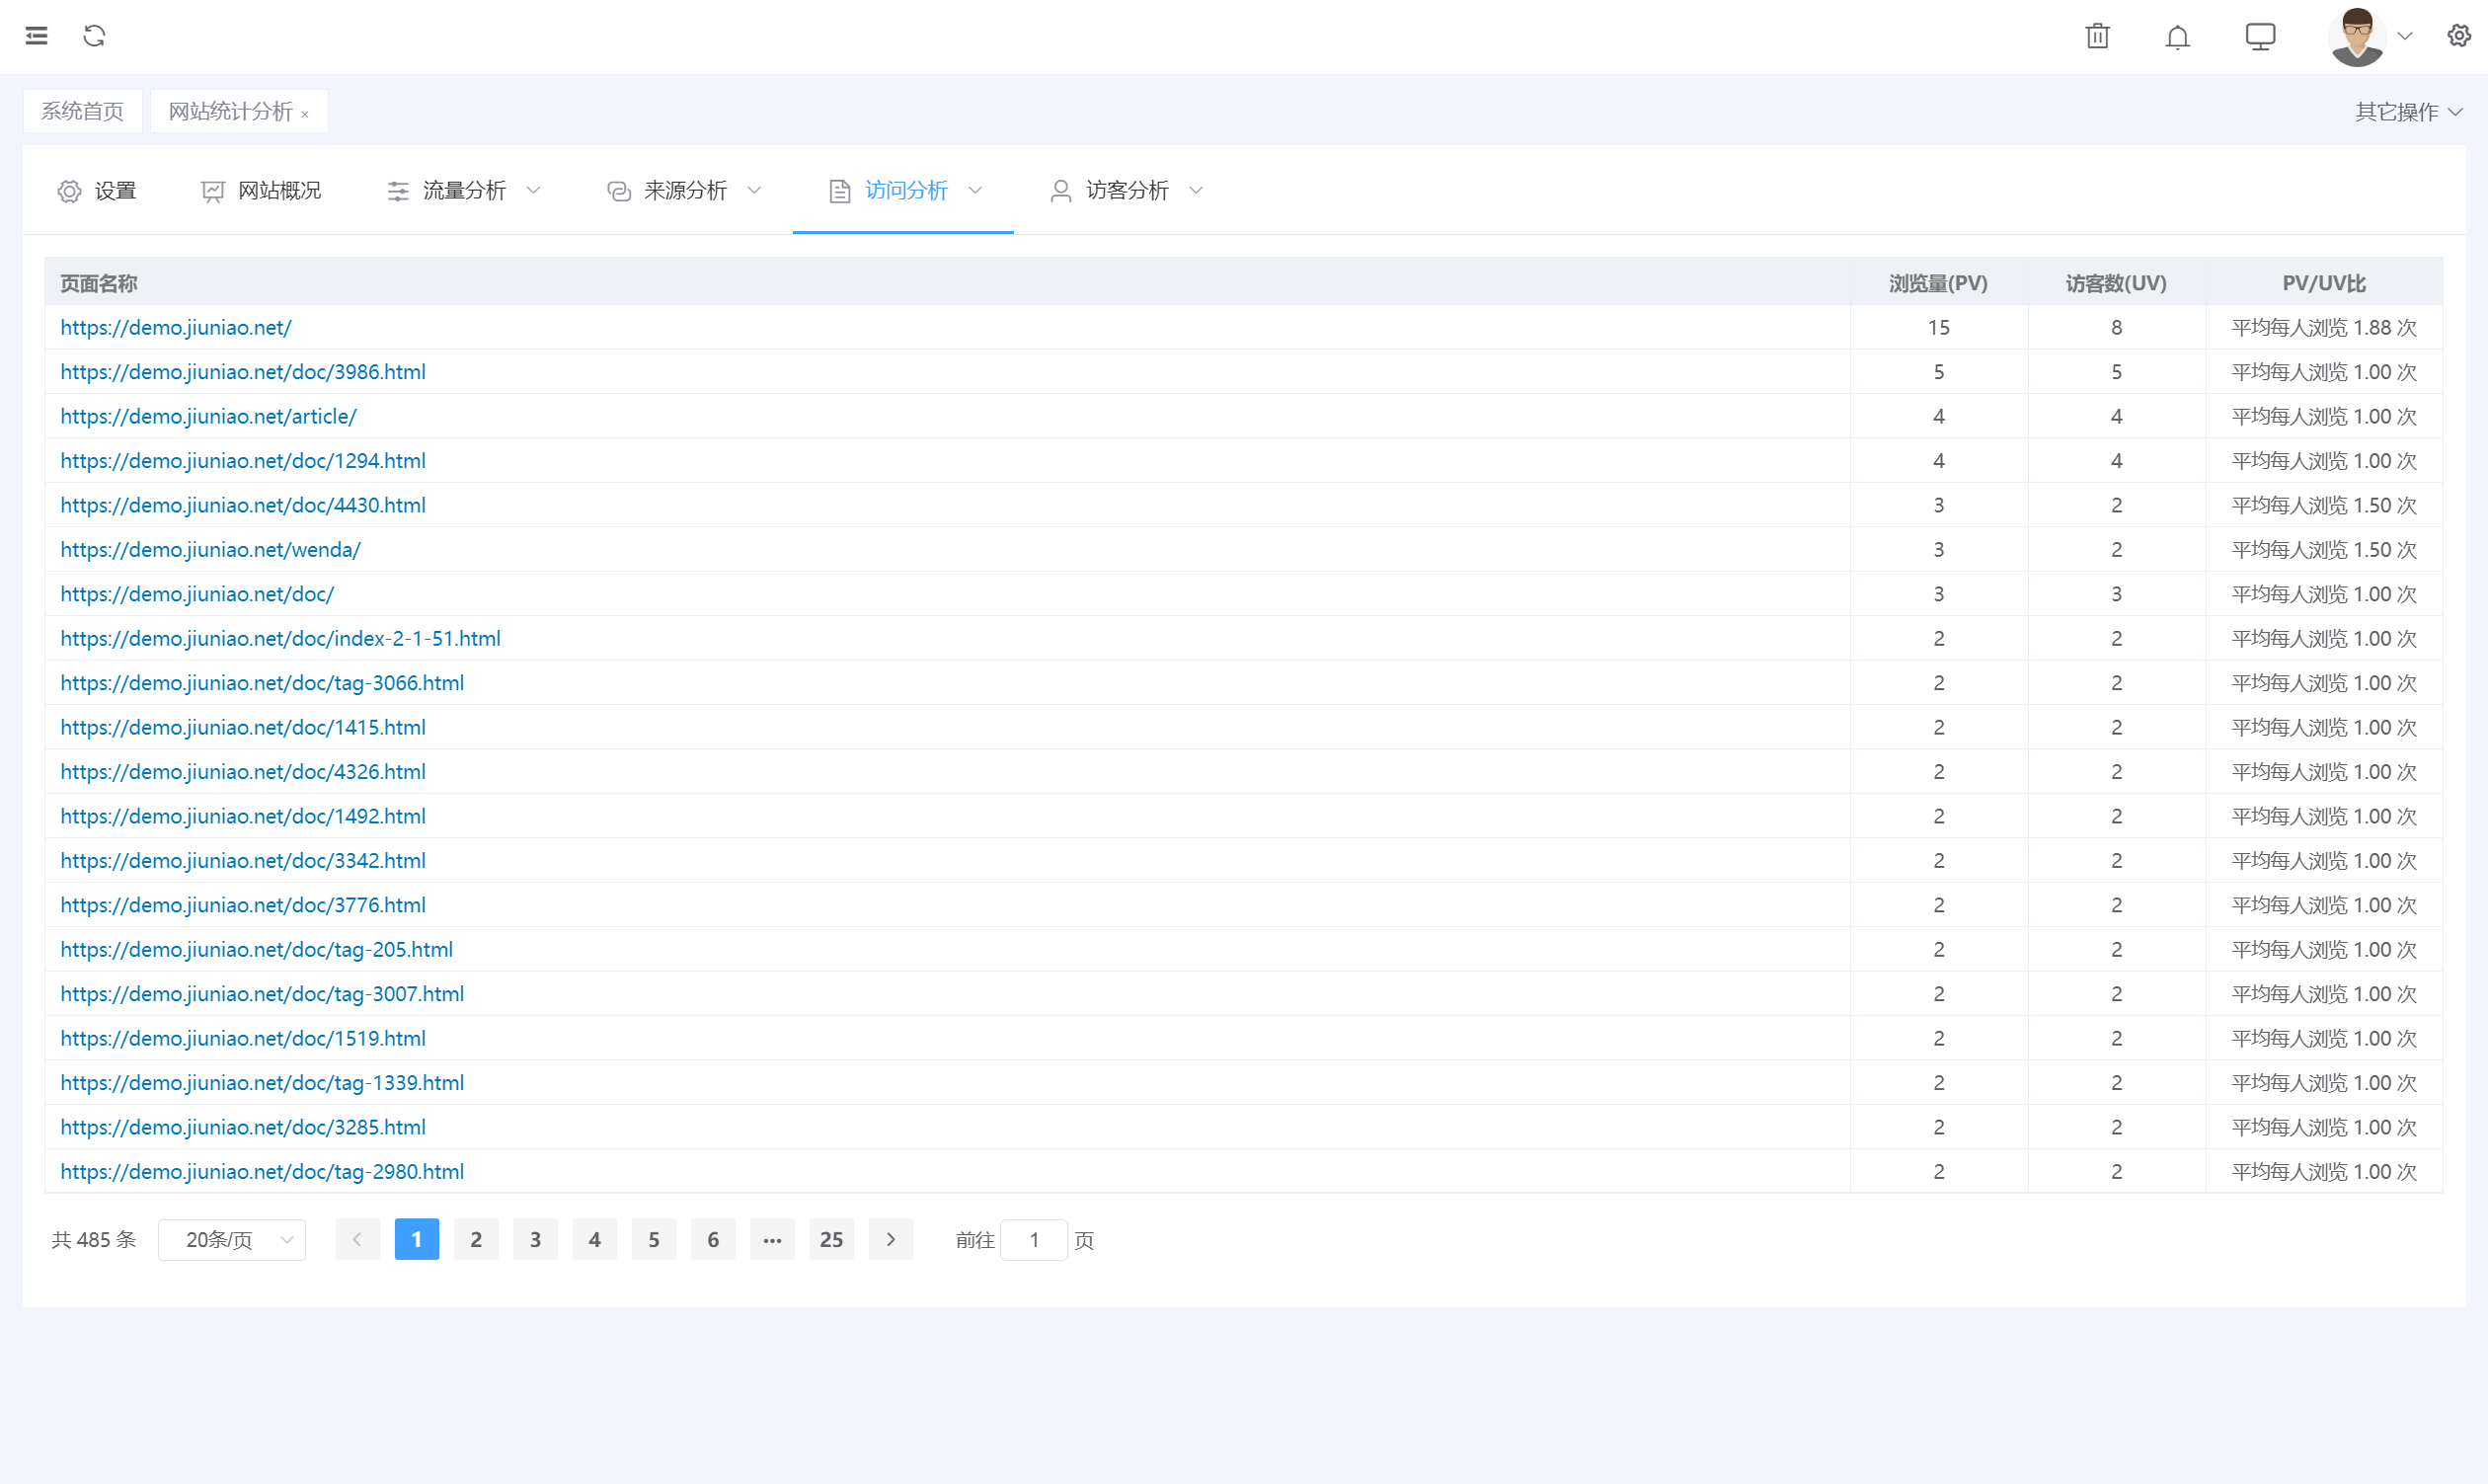Open the 20条/页 page size selector

232,1240
